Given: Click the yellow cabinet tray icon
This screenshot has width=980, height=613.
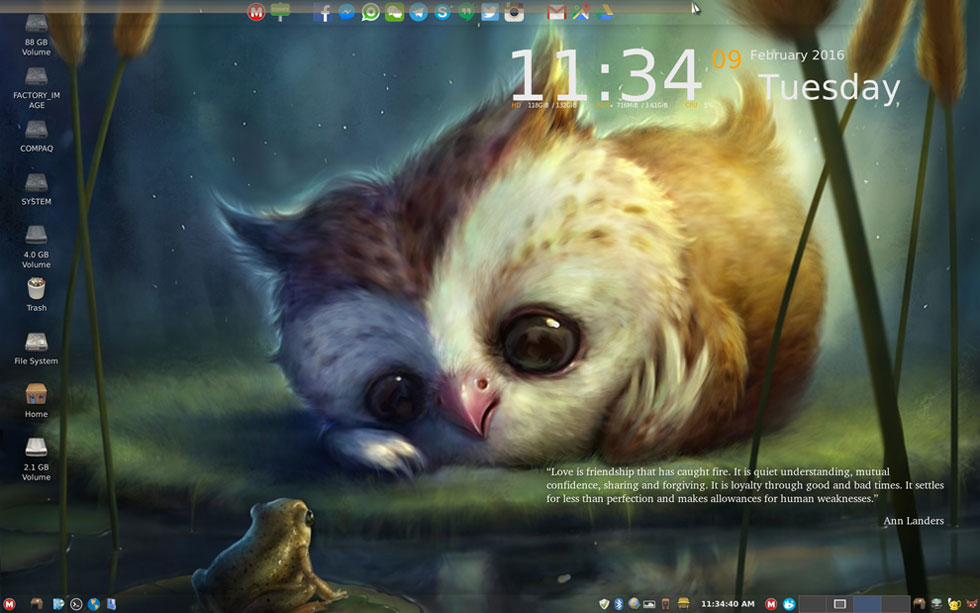Looking at the screenshot, I should [x=683, y=604].
